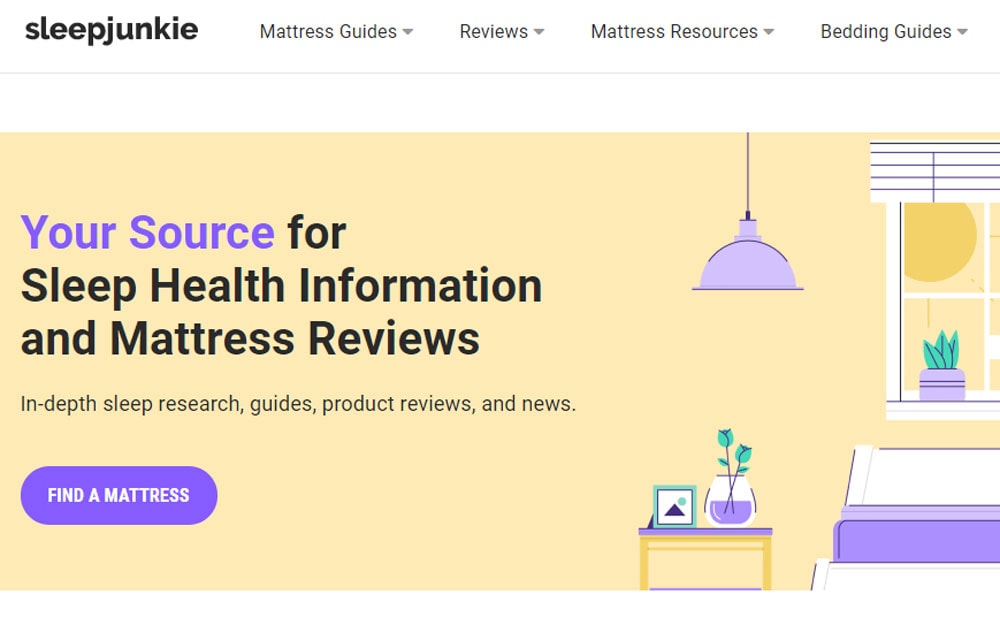Click the window blinds illustration
The width and height of the screenshot is (1000, 625).
point(934,171)
